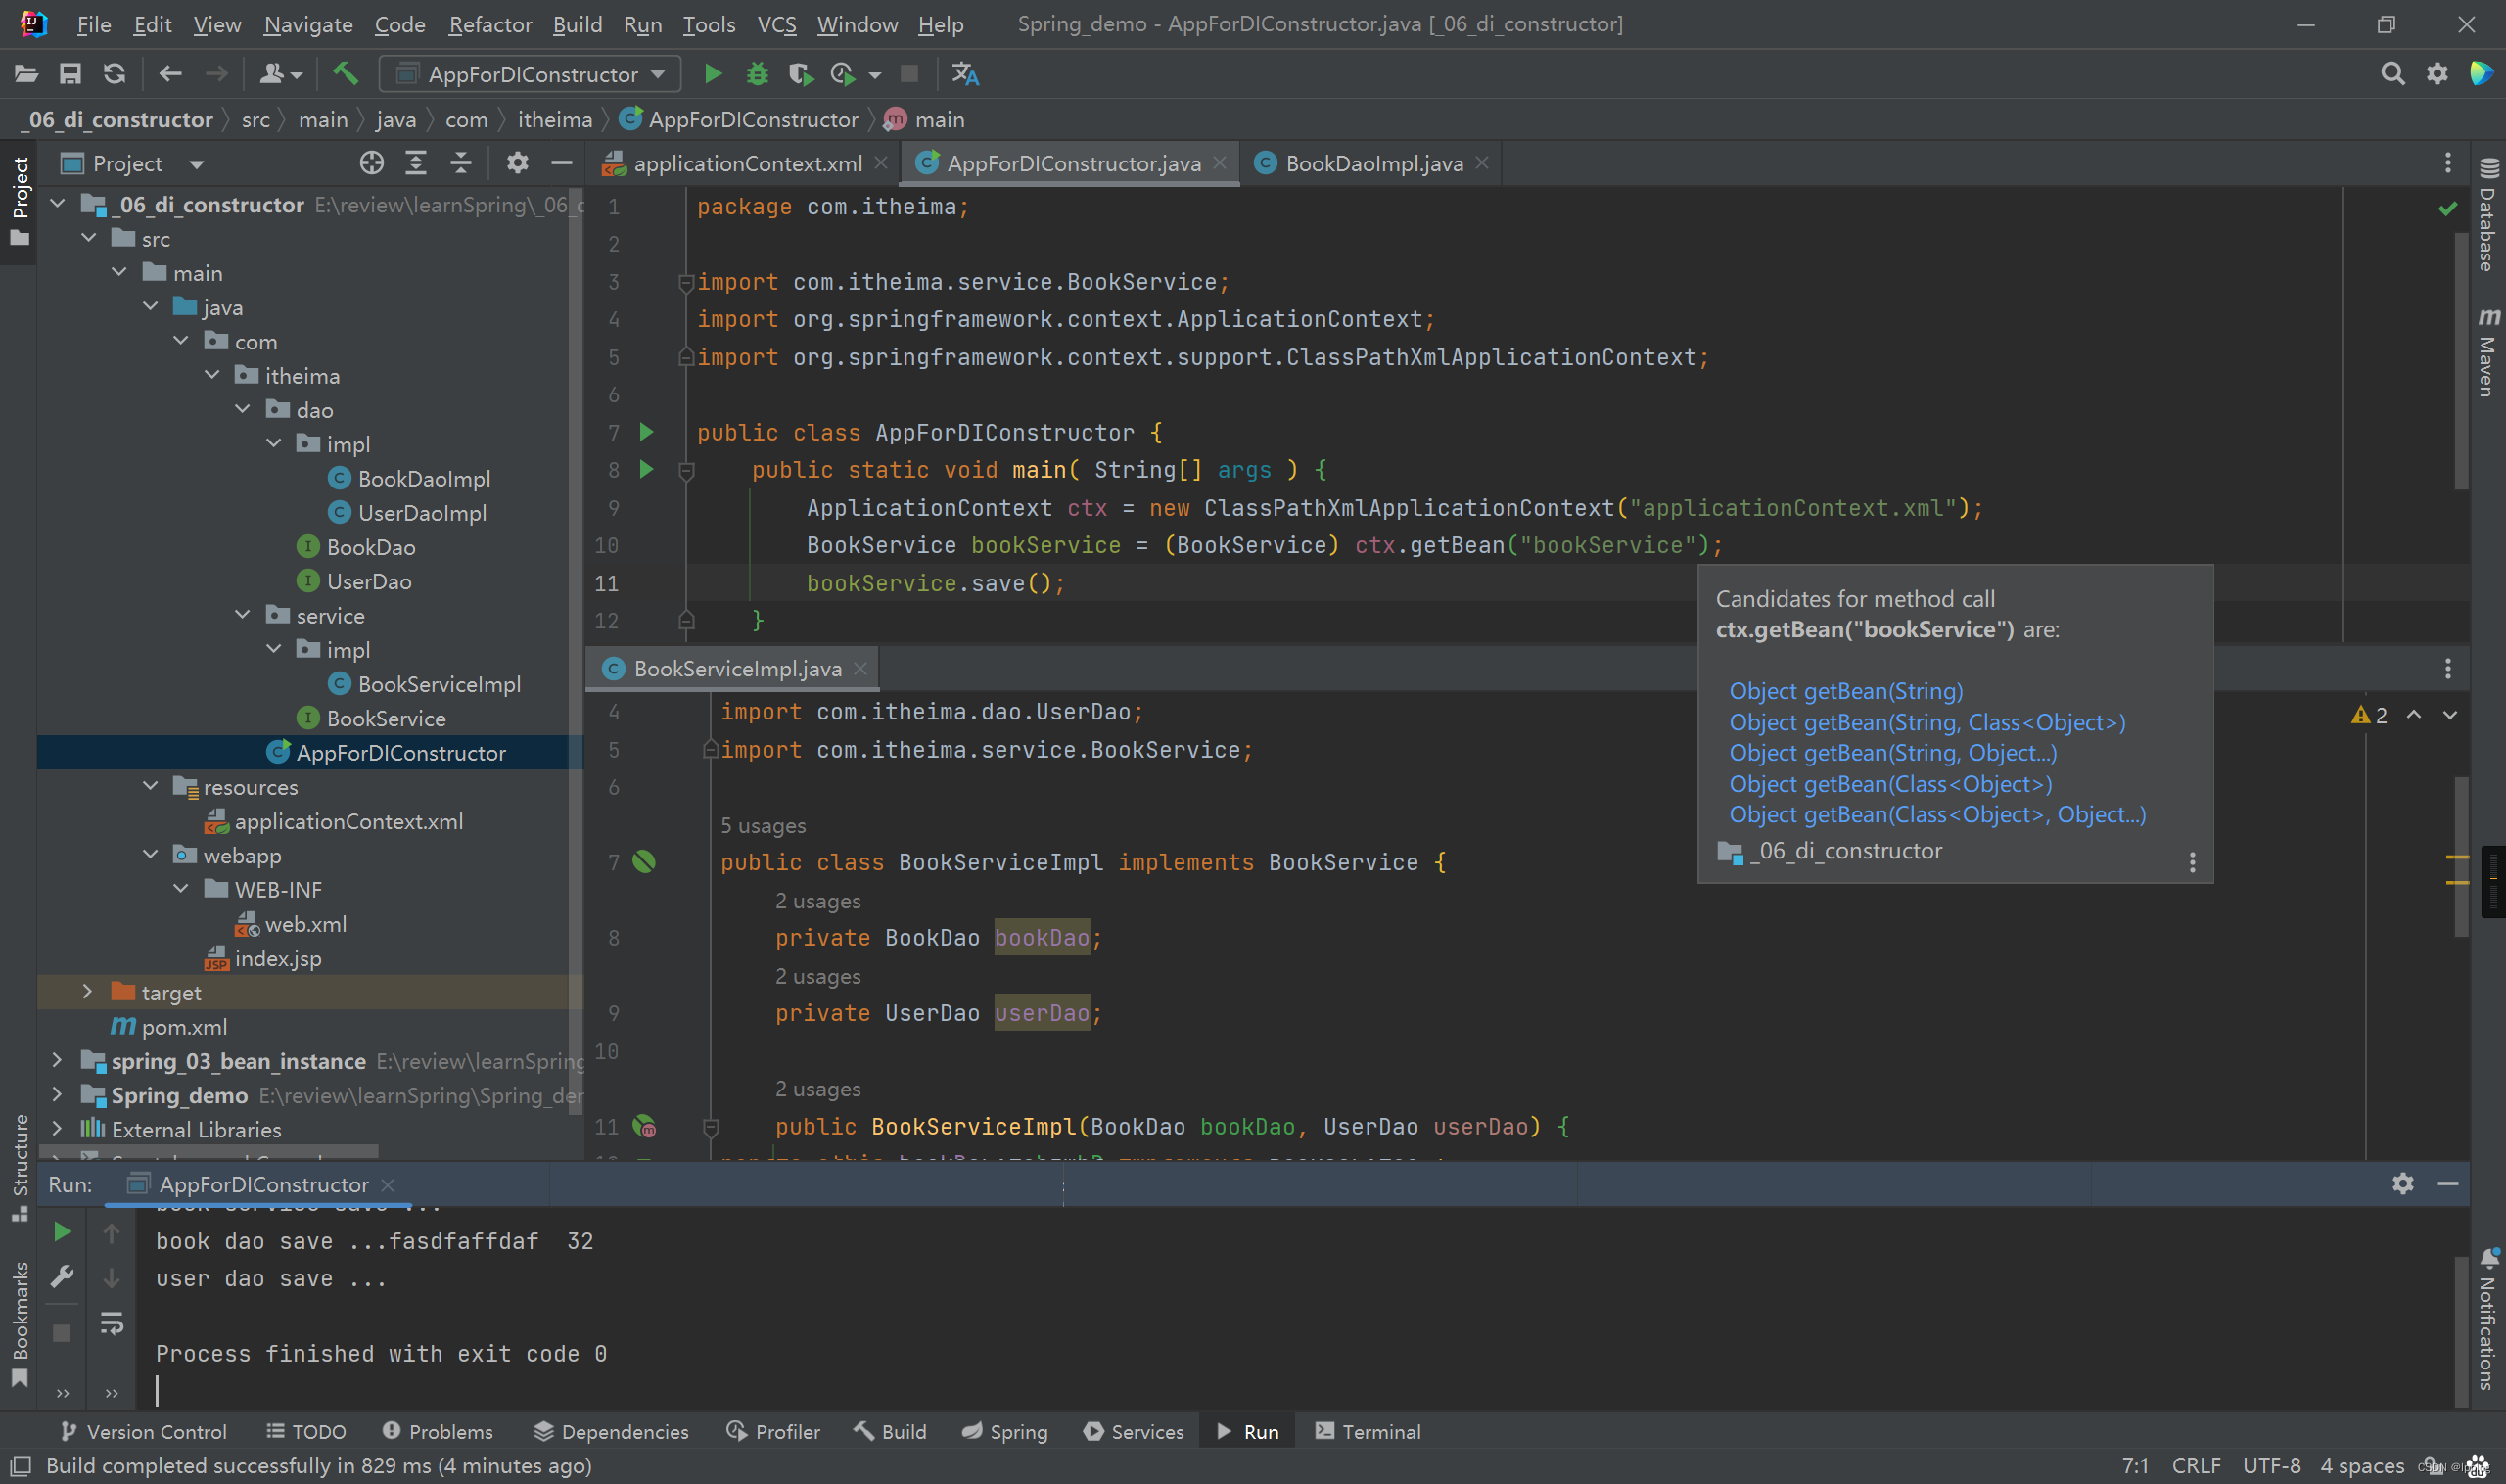Navigate Back with the left arrow

(x=170, y=74)
